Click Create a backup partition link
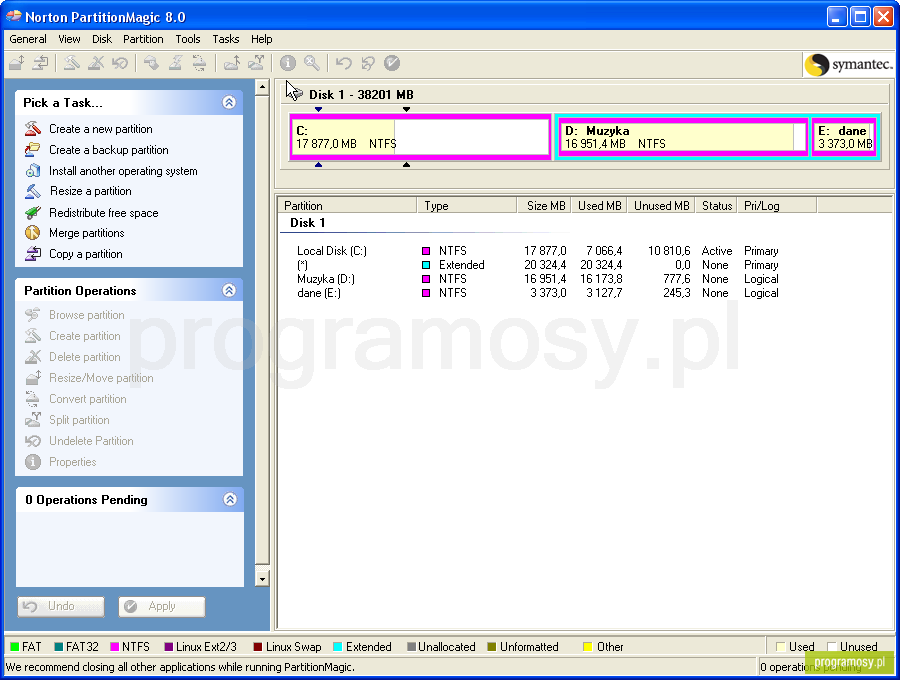The height and width of the screenshot is (680, 900). pos(108,150)
